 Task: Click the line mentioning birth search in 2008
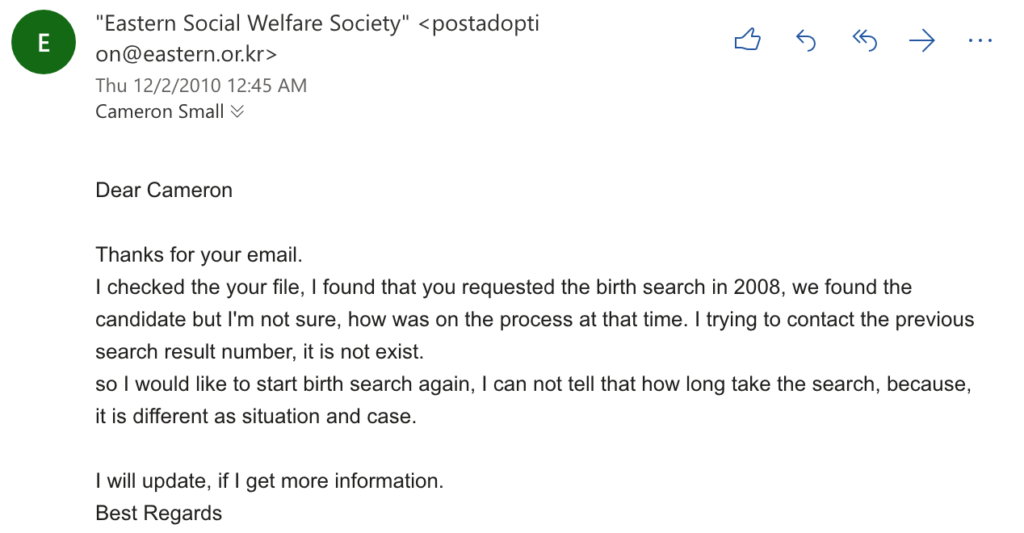point(504,287)
